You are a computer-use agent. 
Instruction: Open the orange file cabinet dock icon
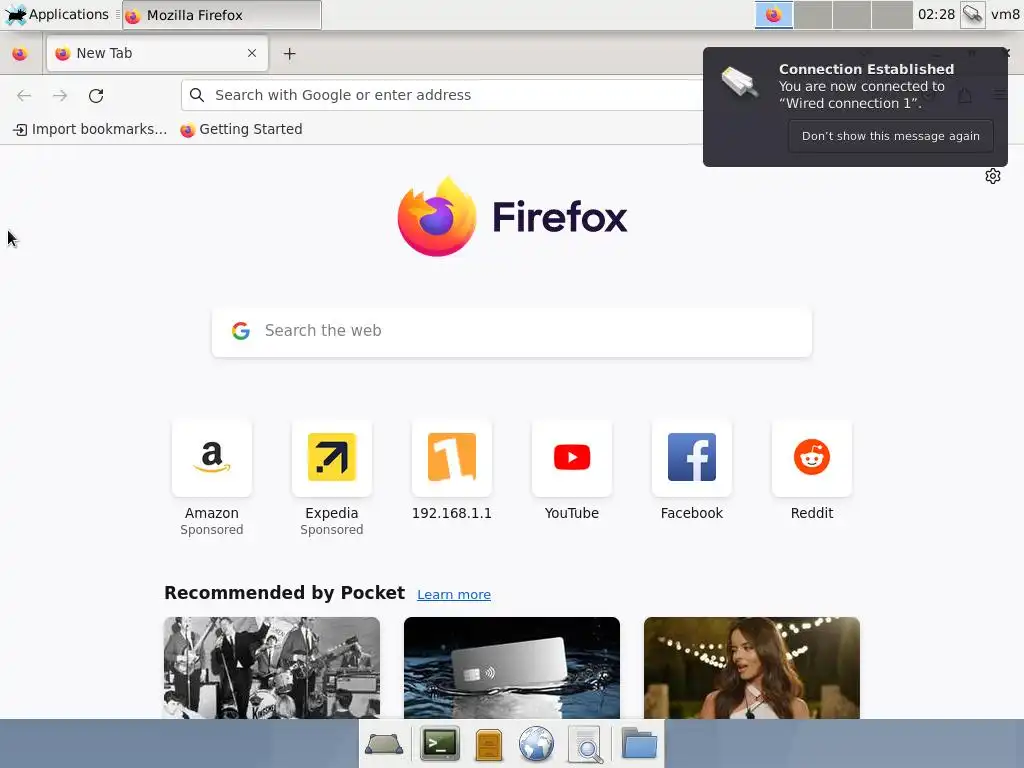tap(488, 745)
